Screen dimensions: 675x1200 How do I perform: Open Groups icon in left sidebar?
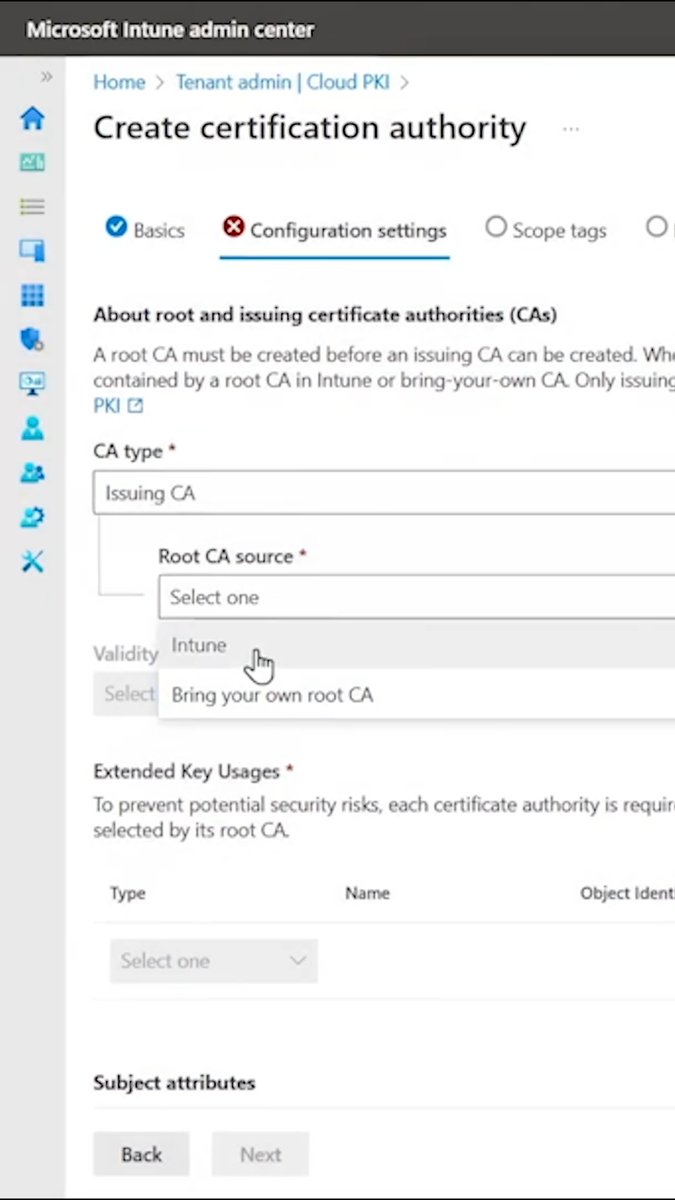[x=32, y=473]
